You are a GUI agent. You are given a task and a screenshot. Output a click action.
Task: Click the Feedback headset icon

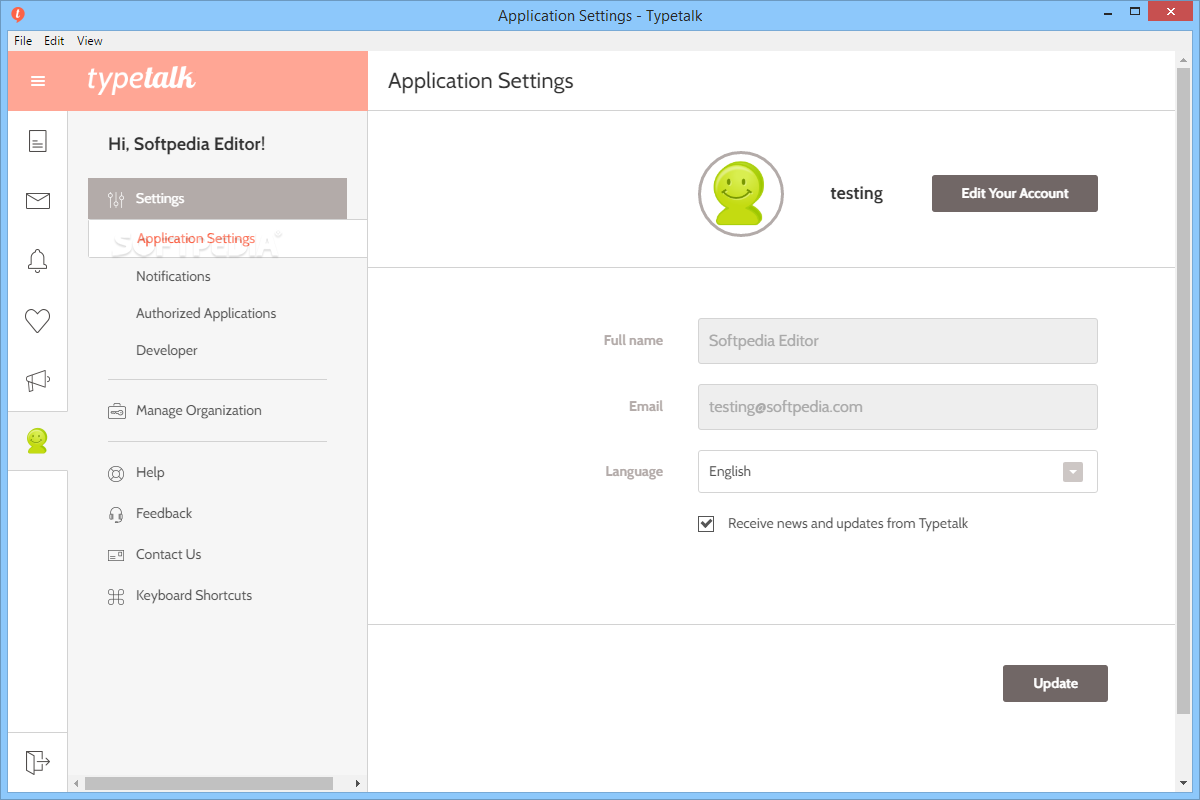click(x=116, y=514)
